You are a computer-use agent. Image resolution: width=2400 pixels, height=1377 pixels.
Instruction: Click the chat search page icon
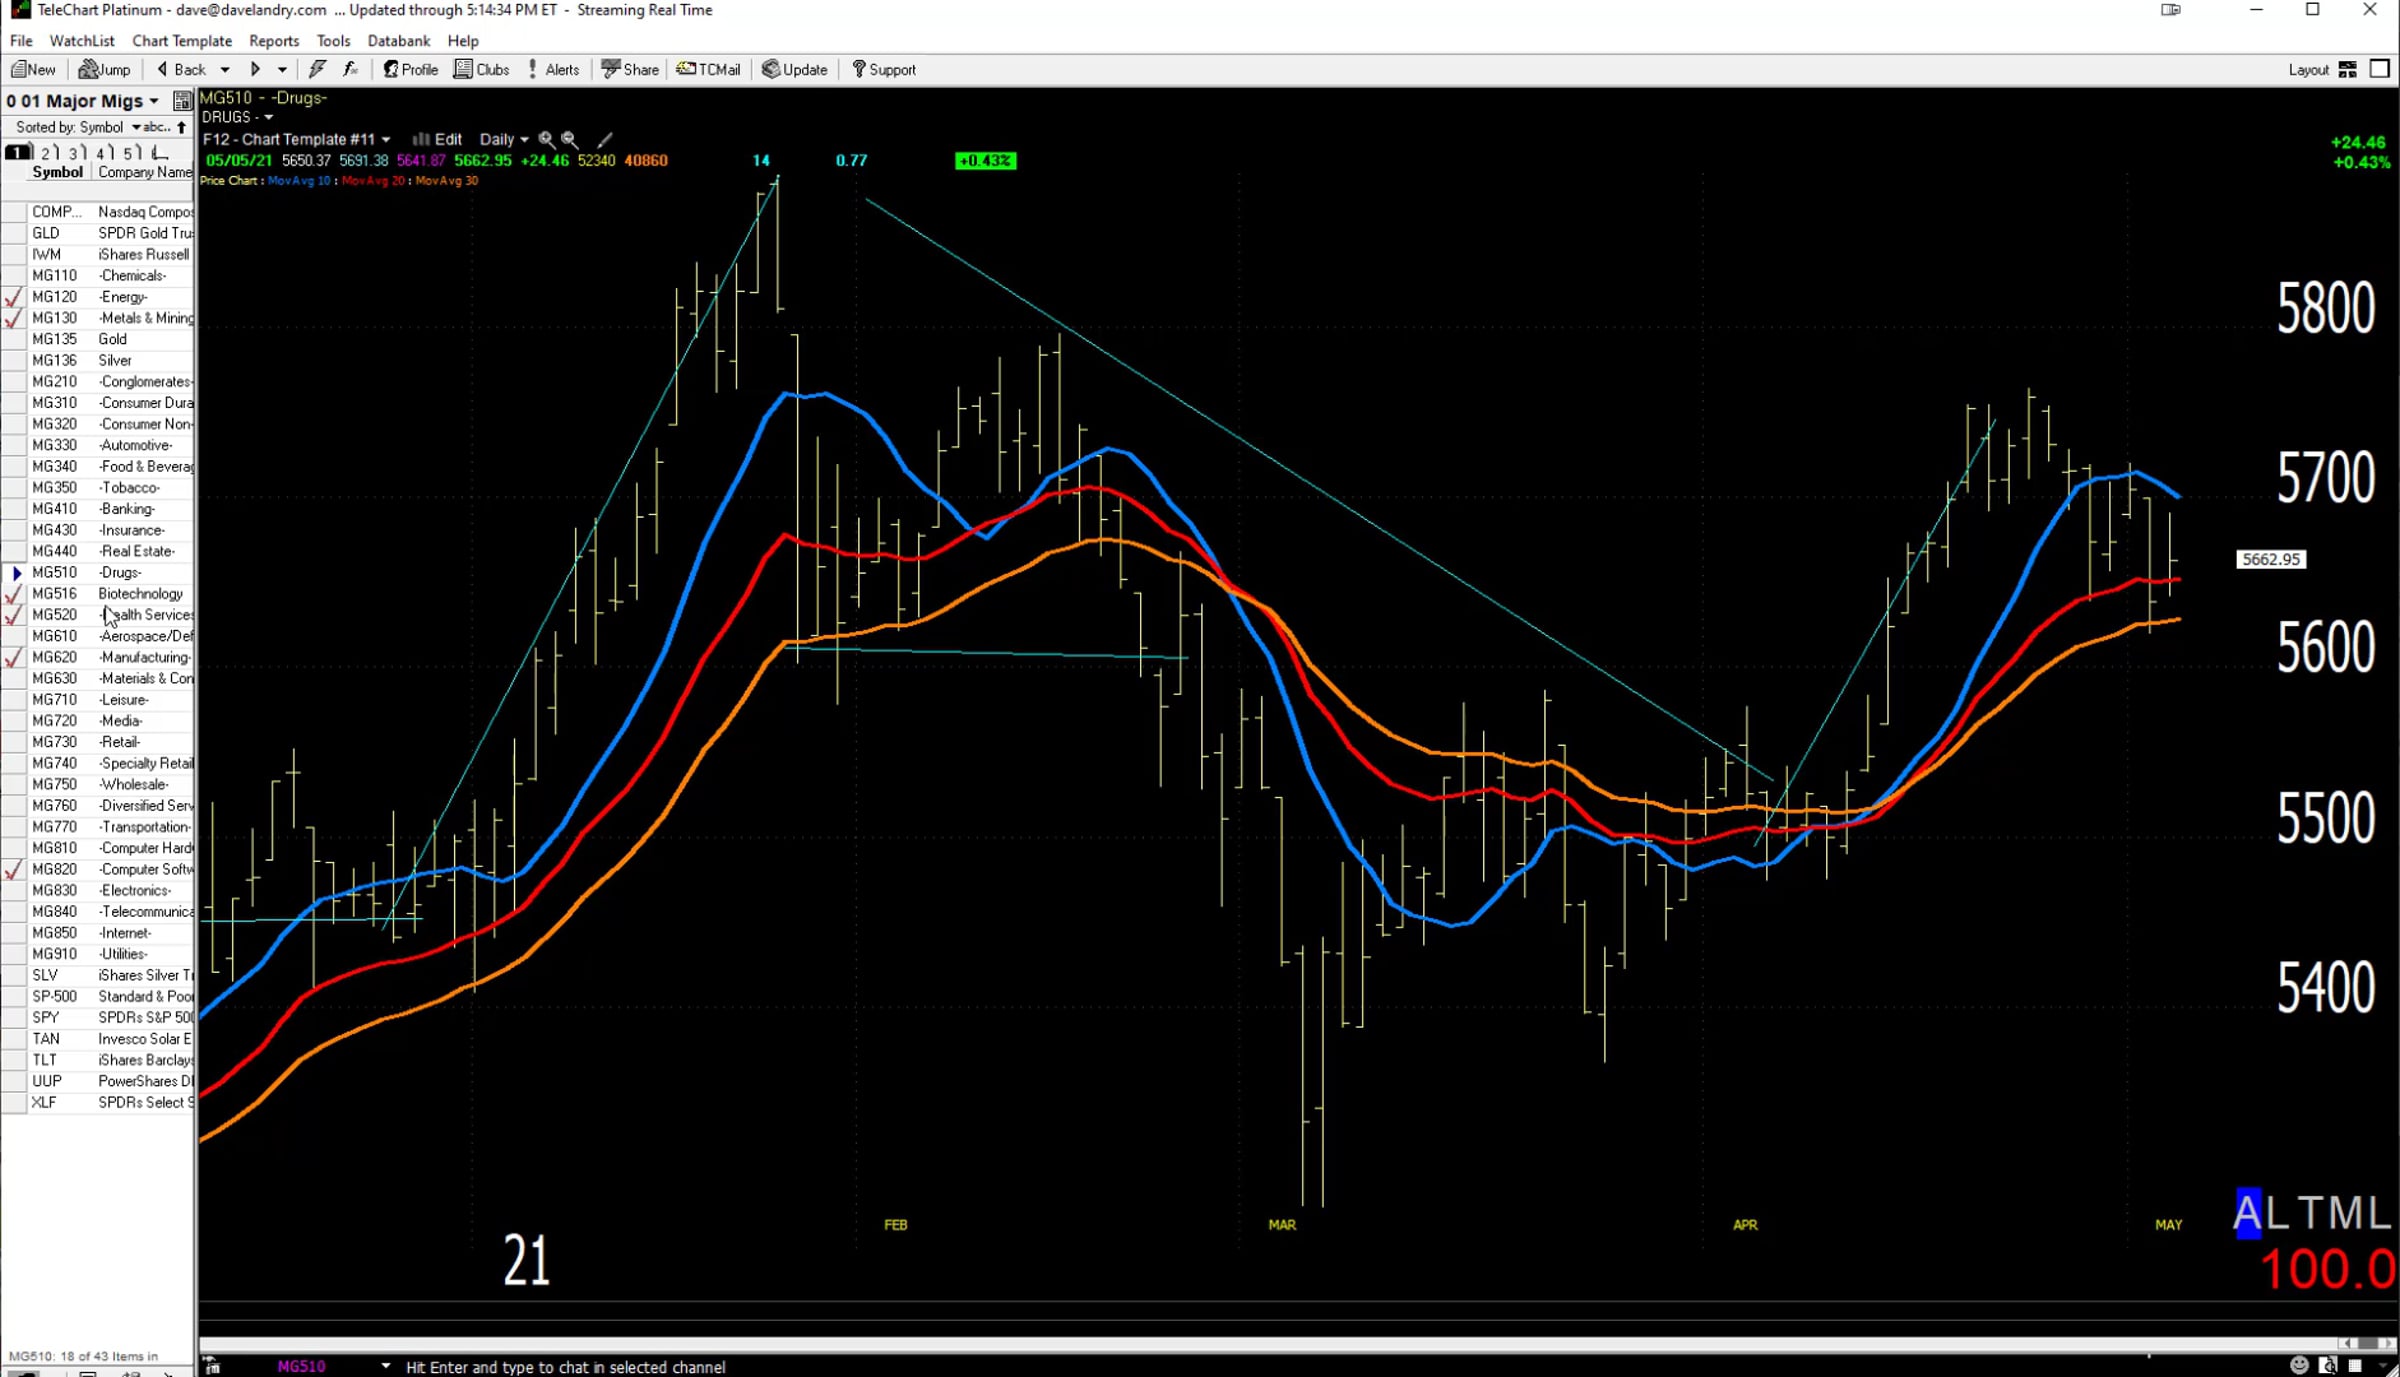2328,1365
